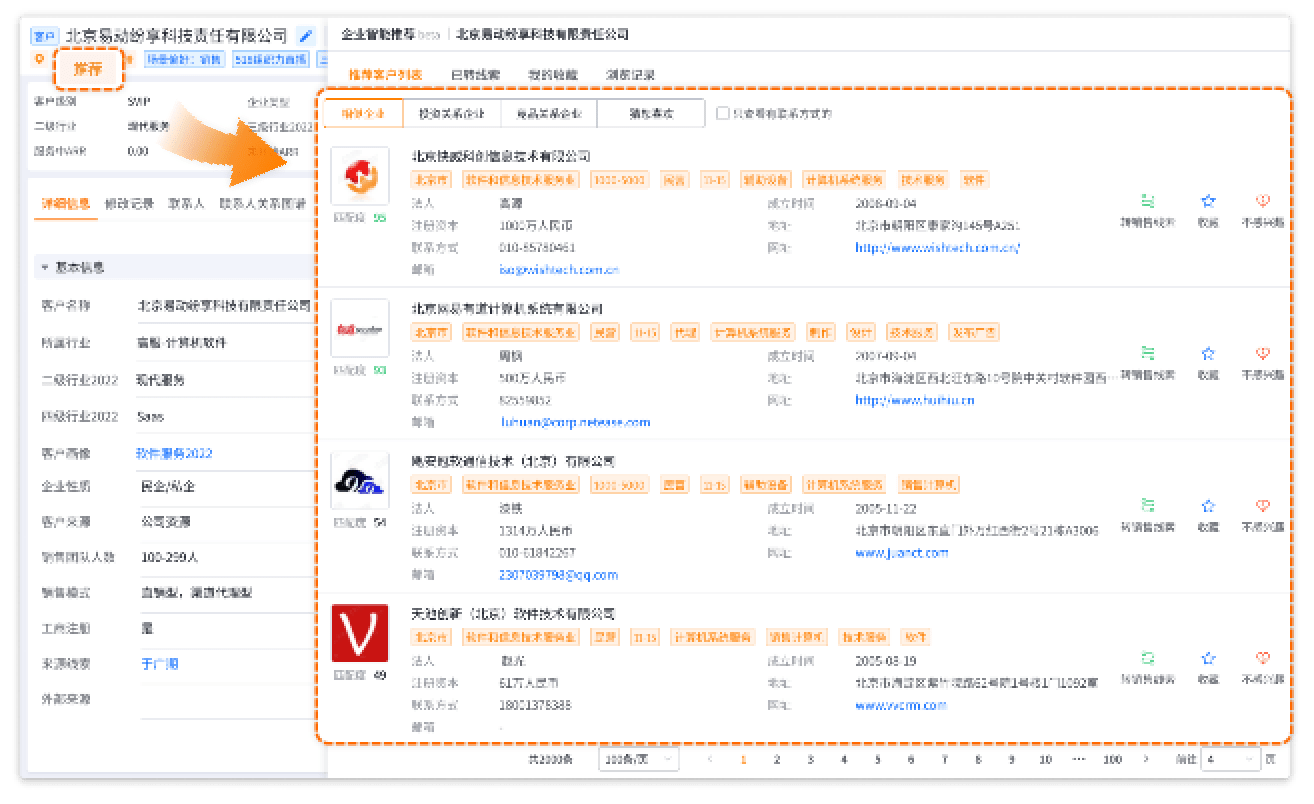Viewport: 1314px width, 804px height.
Task: Click the 2307039798@qq.com email link
Action: [558, 575]
